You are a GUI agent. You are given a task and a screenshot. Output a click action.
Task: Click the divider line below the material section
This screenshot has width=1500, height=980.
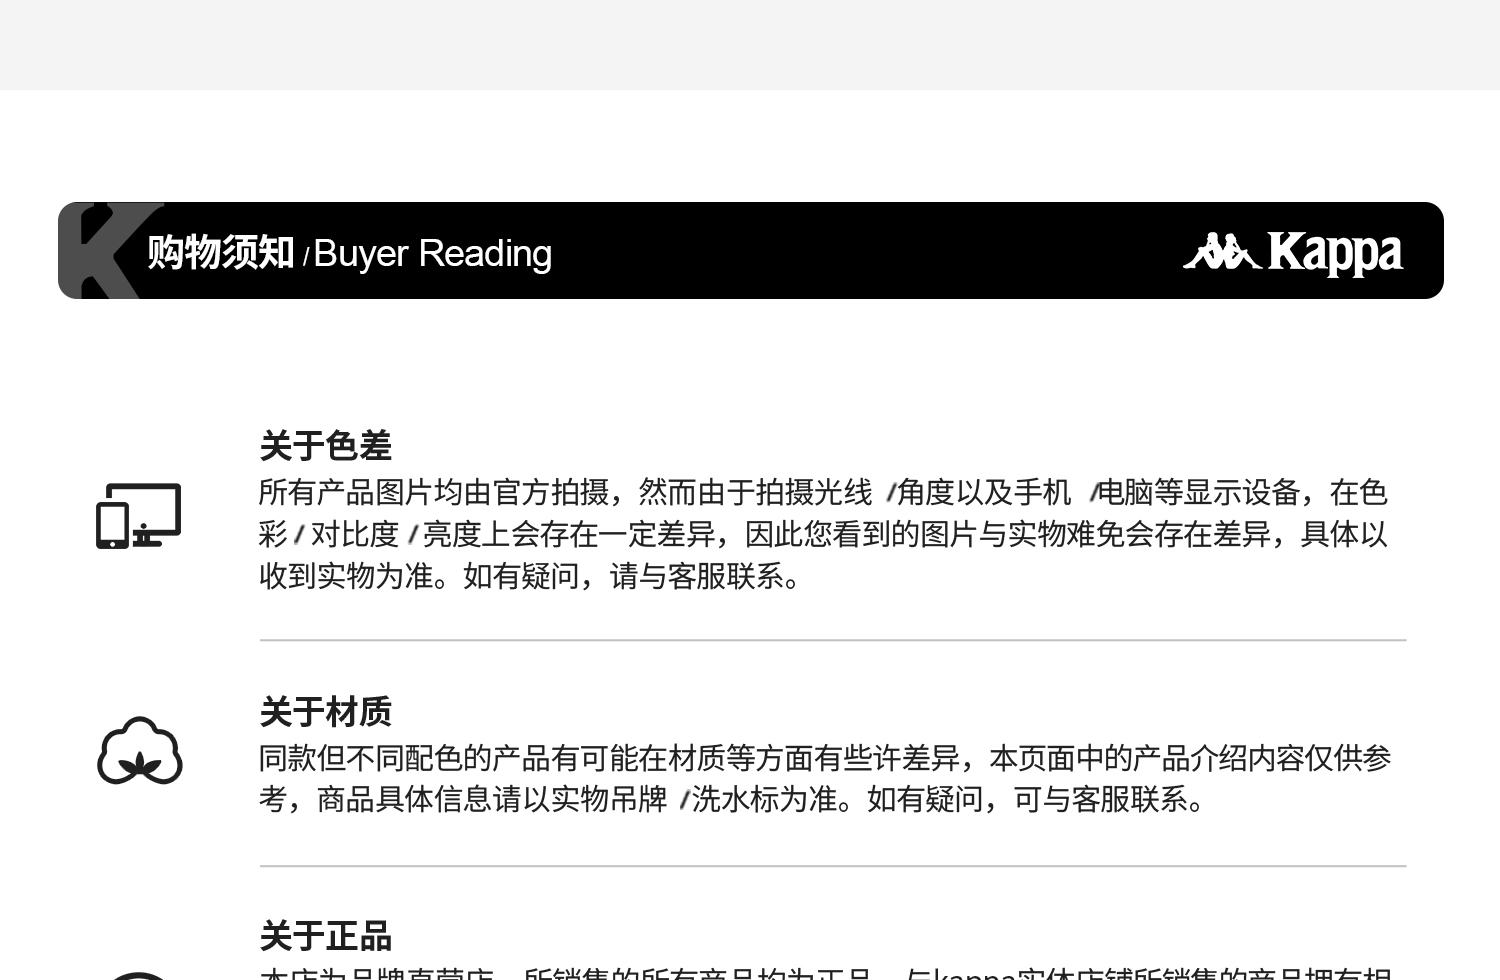(x=833, y=866)
